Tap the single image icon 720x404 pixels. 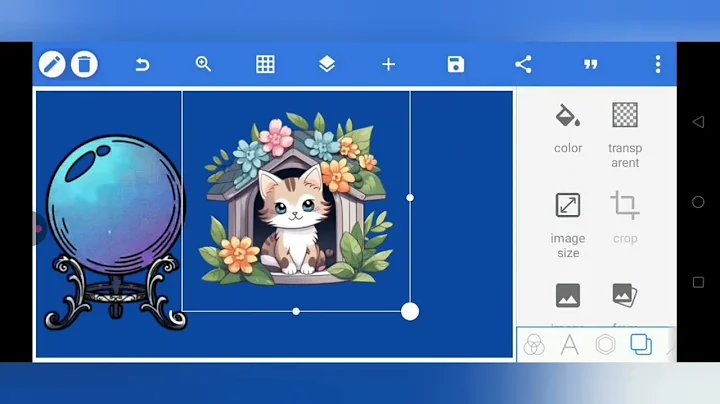coord(568,295)
